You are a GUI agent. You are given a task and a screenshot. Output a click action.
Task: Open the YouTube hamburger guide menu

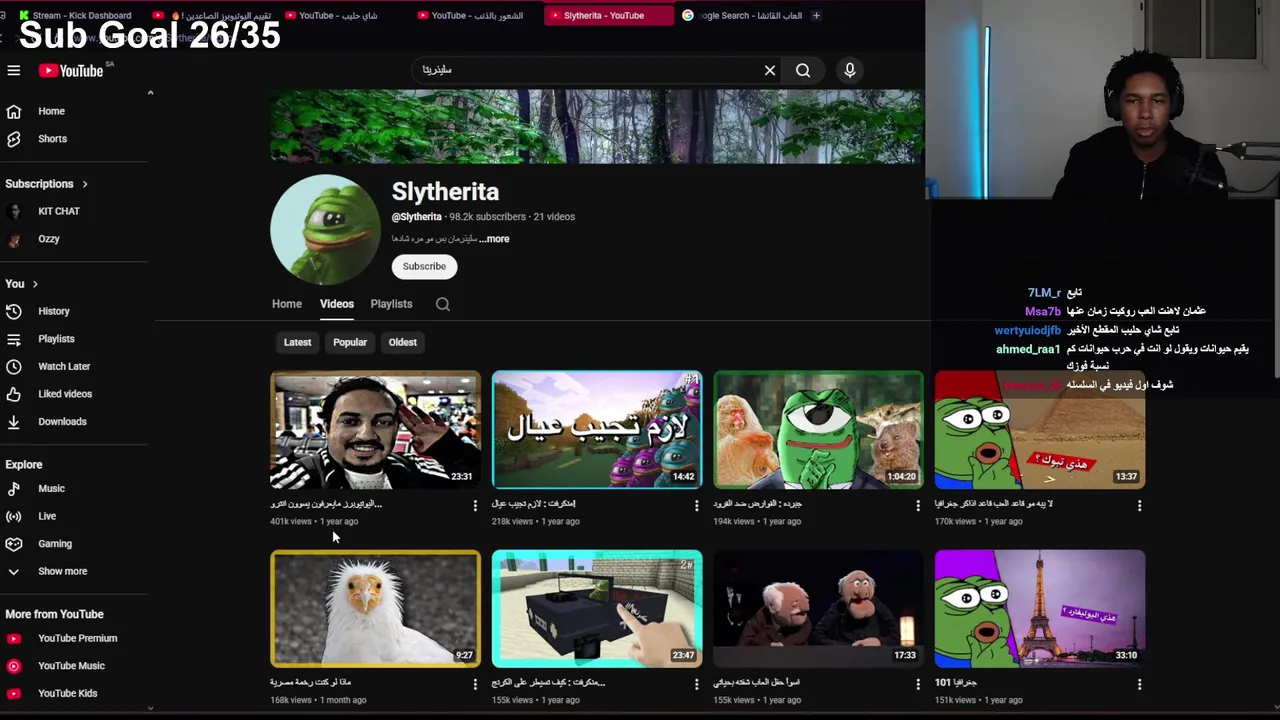pos(14,70)
